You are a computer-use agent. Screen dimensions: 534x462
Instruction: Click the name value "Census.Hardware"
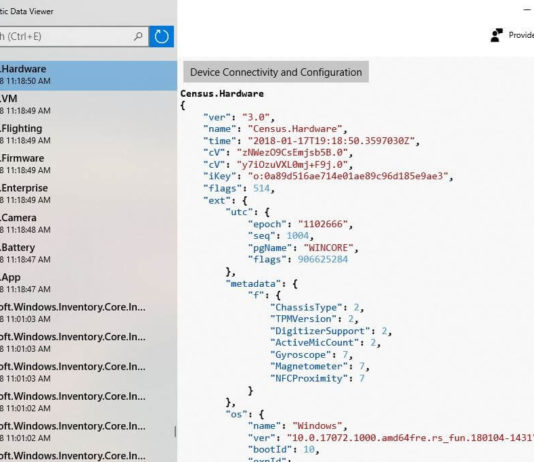pos(295,129)
